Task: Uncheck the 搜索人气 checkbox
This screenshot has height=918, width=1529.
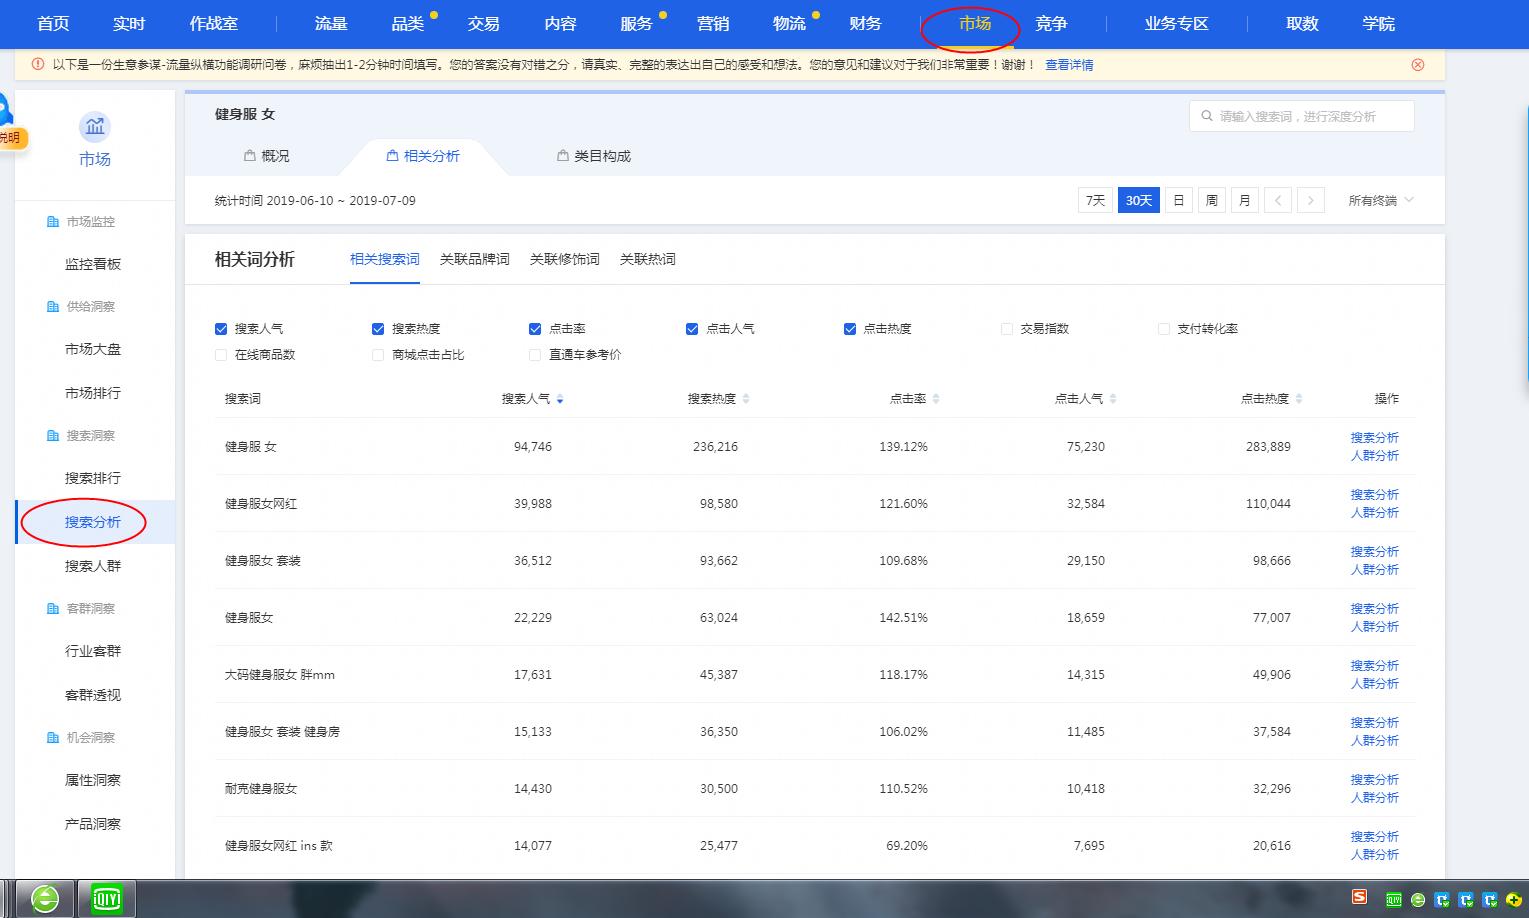Action: tap(221, 328)
